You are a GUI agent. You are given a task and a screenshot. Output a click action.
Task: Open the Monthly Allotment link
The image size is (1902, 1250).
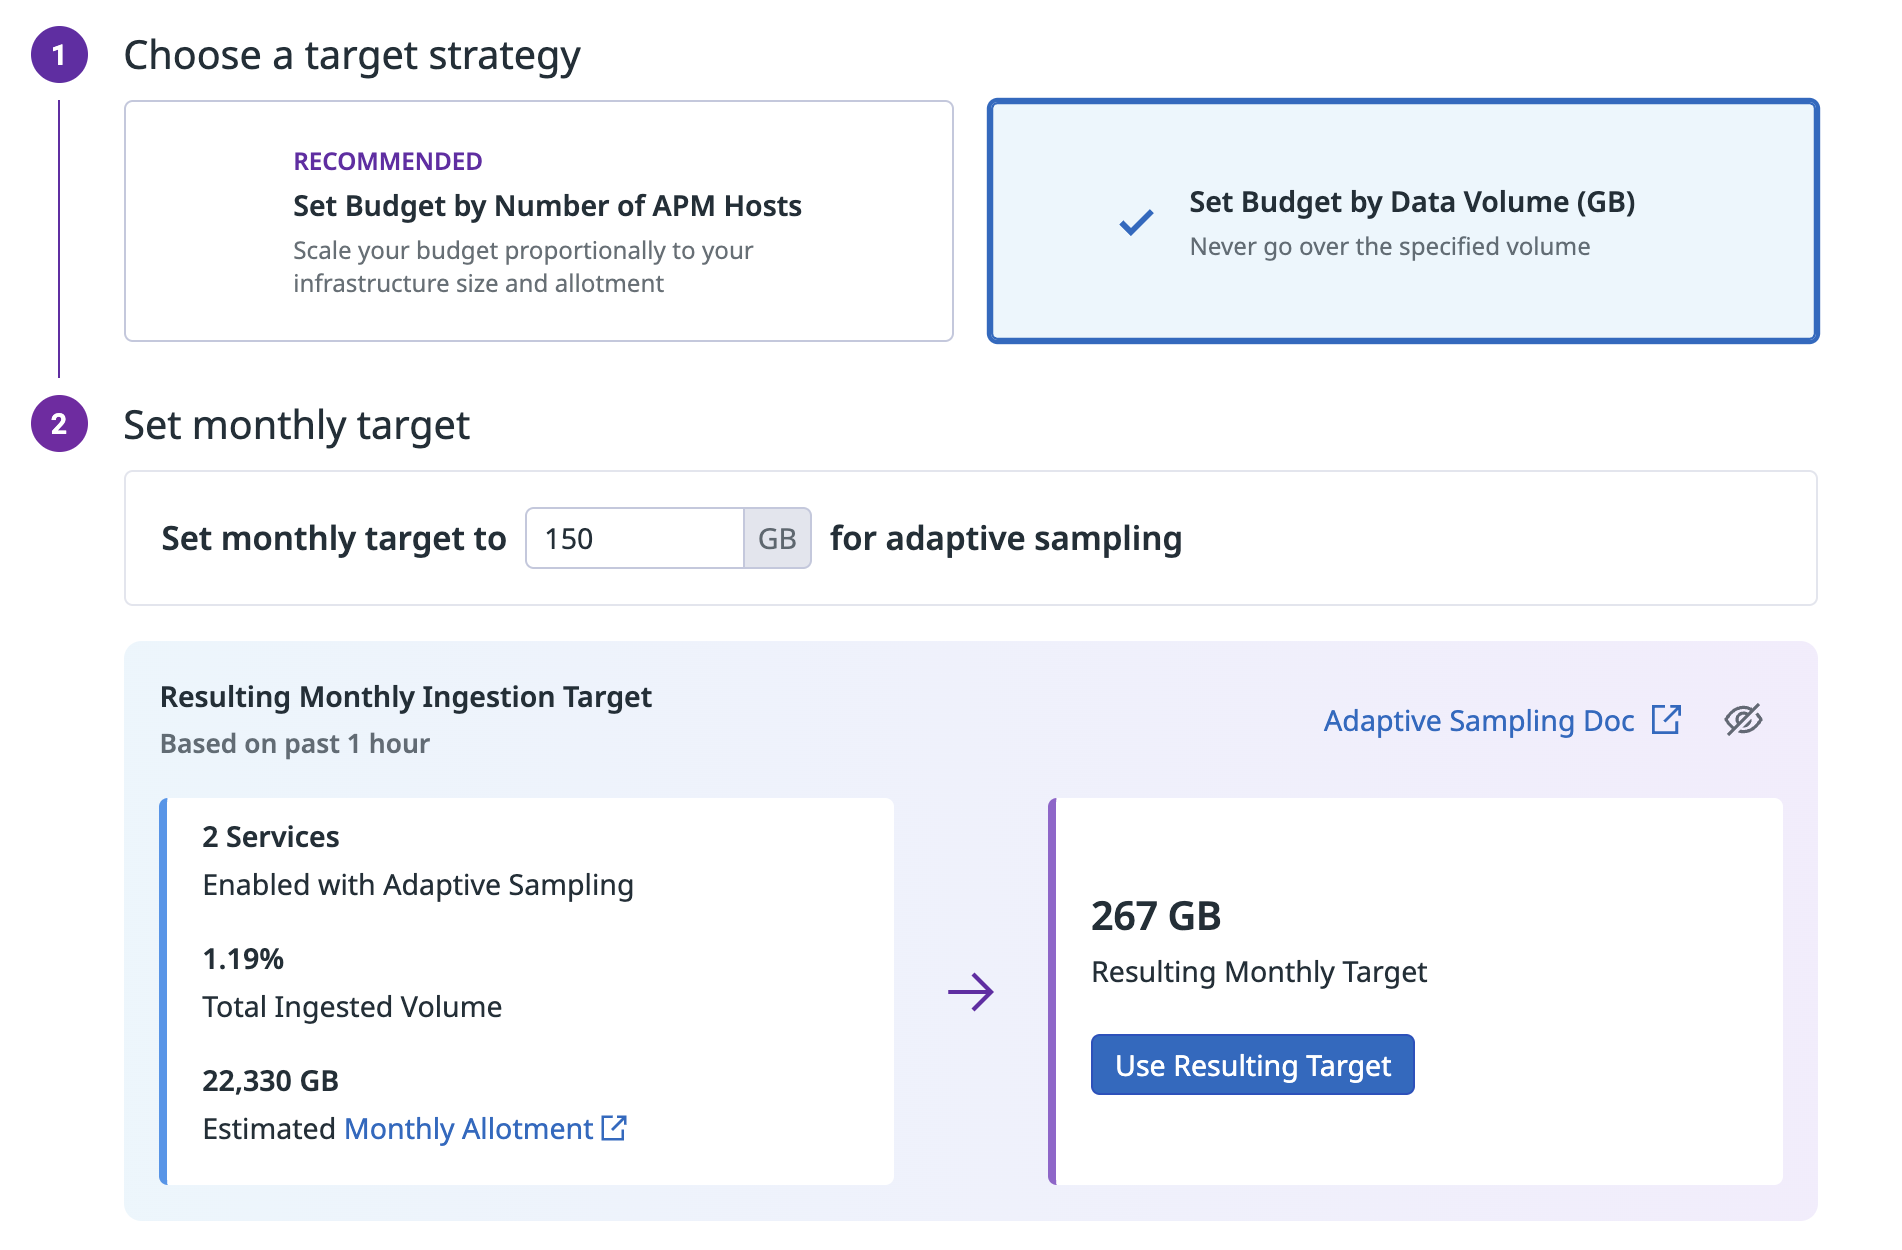(x=468, y=1129)
